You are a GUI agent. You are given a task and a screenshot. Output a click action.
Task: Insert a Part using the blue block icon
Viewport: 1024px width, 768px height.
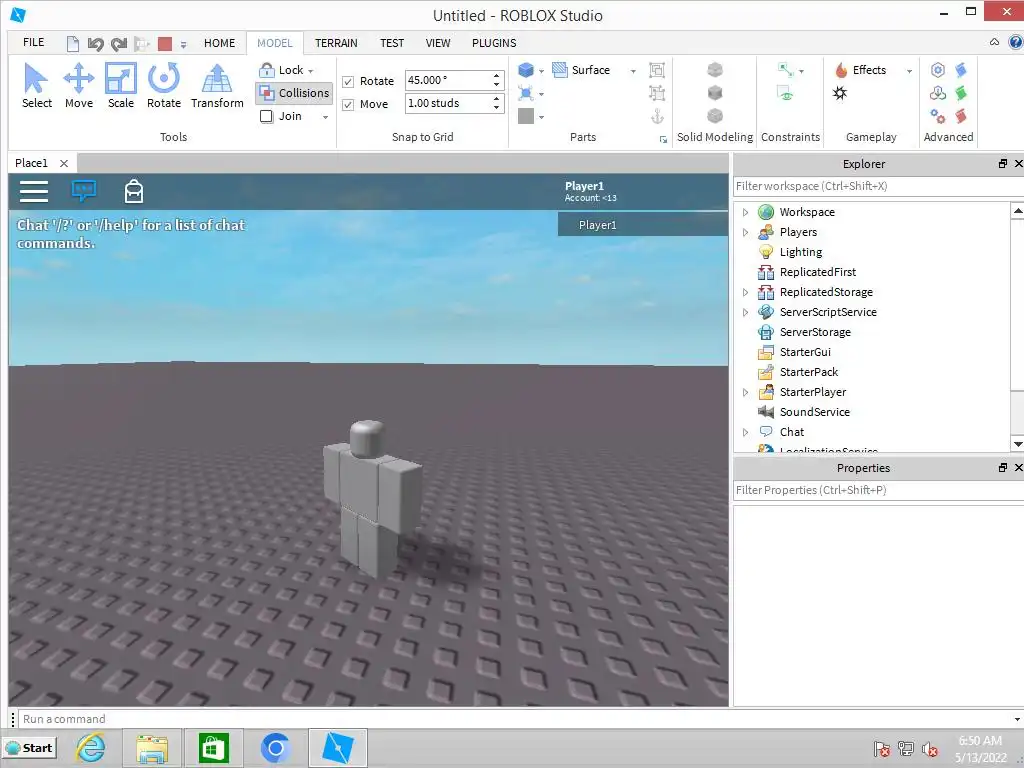pyautogui.click(x=526, y=70)
